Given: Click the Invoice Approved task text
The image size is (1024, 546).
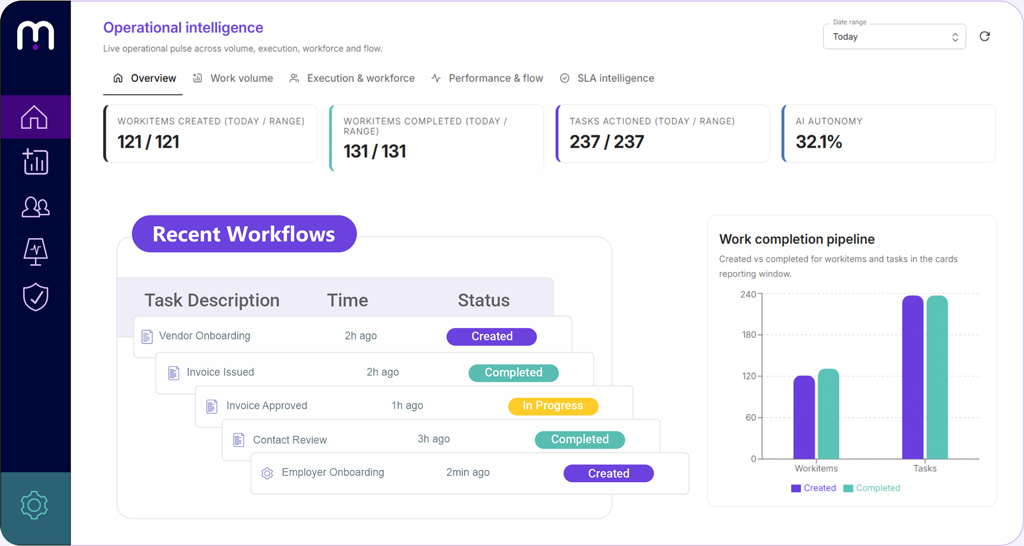Looking at the screenshot, I should (266, 406).
